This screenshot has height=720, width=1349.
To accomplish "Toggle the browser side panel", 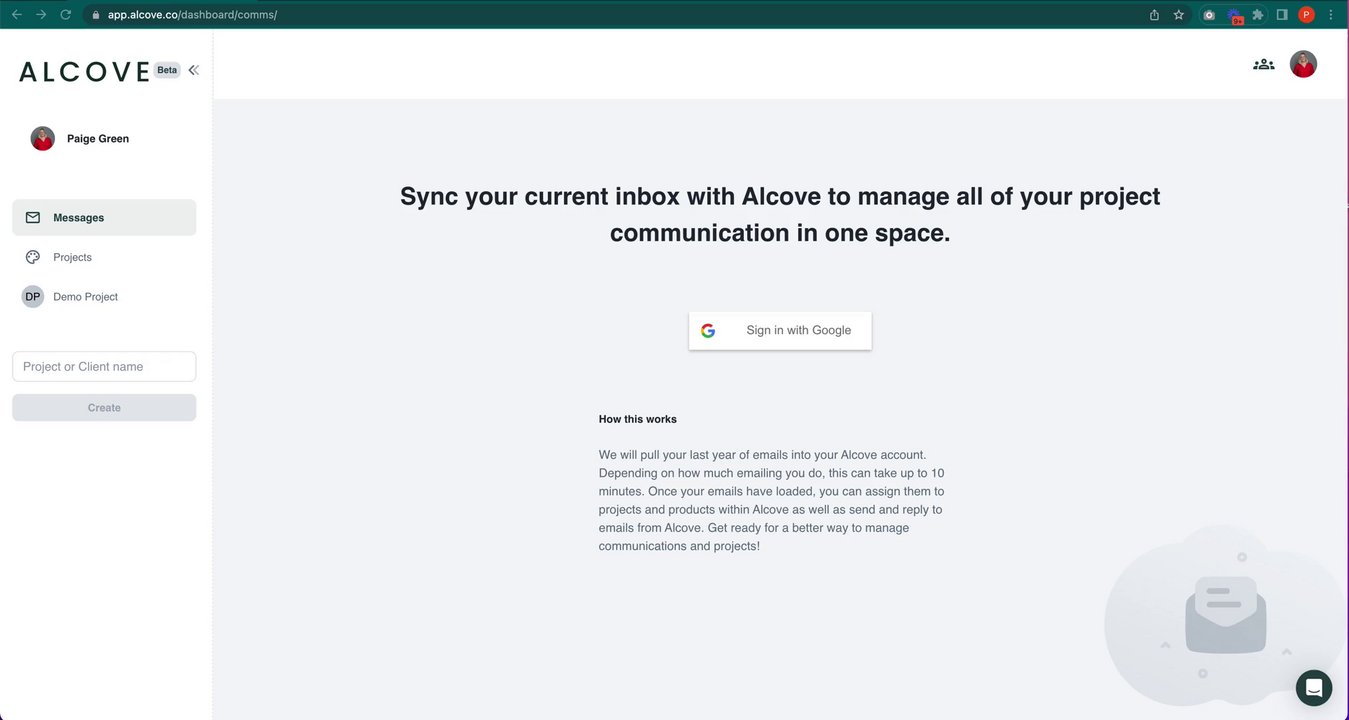I will (x=1282, y=15).
